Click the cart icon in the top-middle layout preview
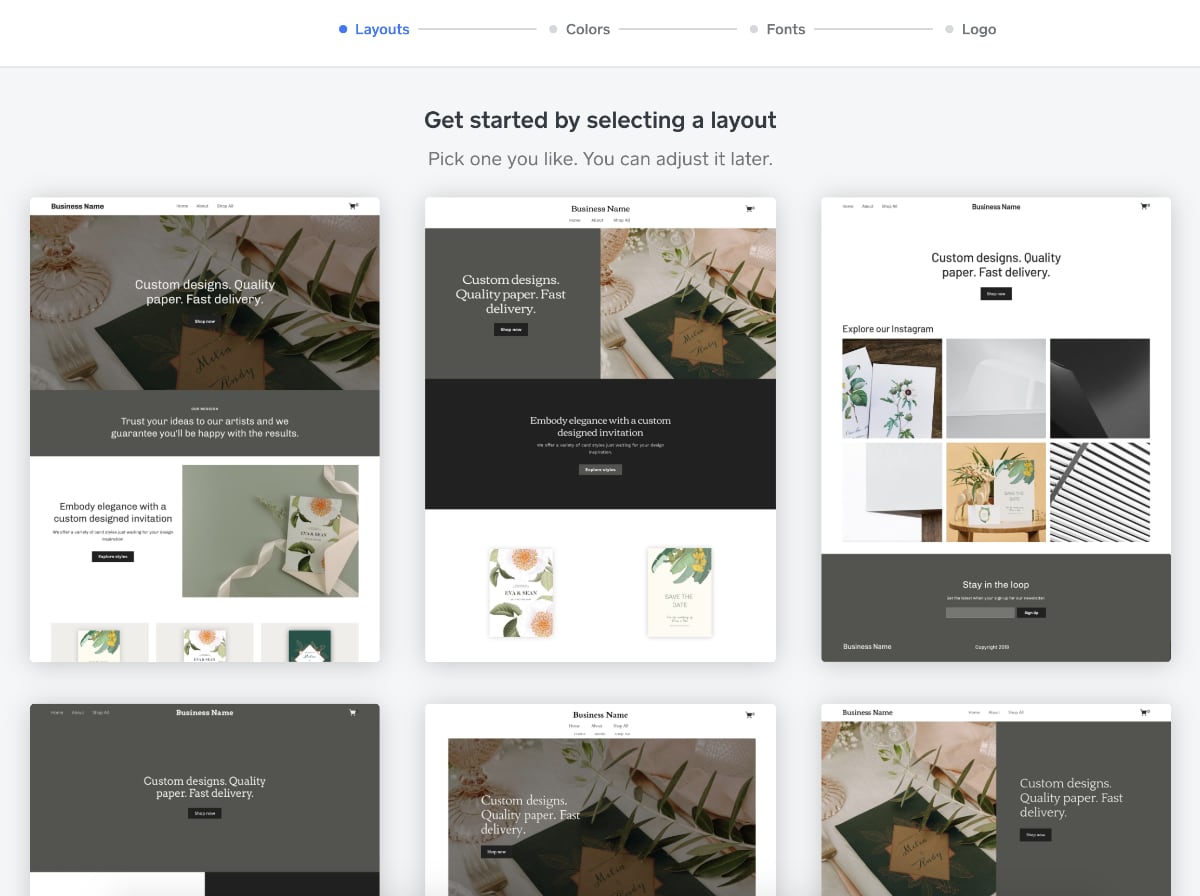 pyautogui.click(x=749, y=209)
